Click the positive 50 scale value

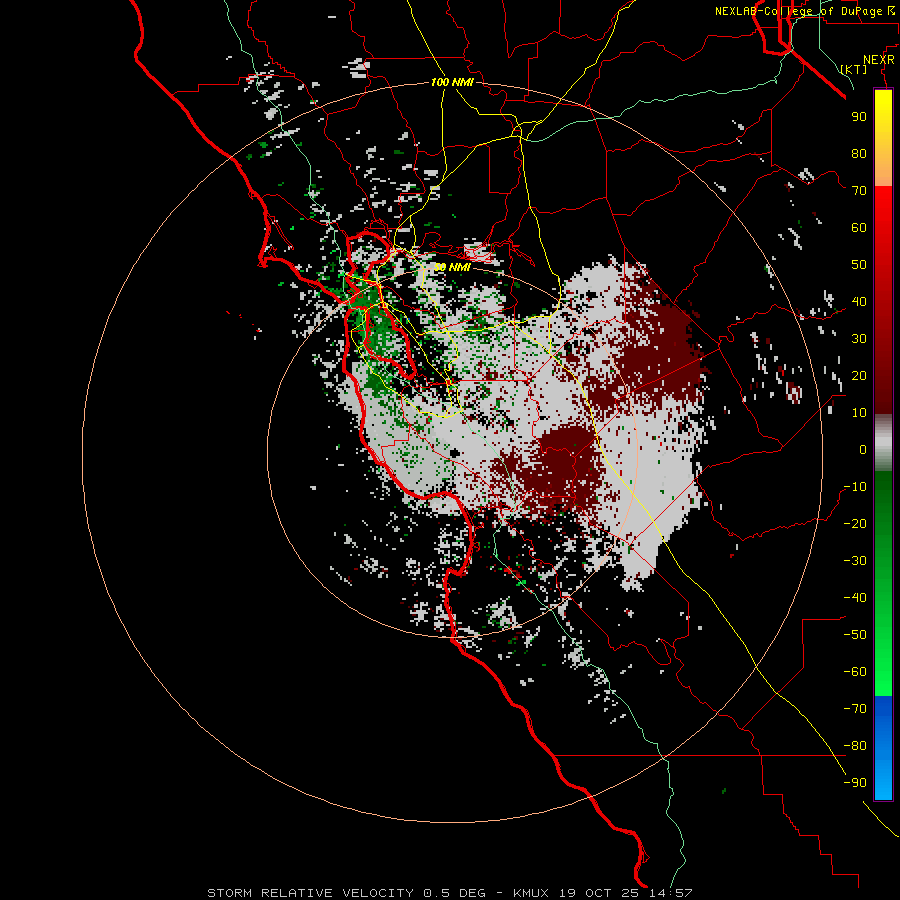[x=859, y=265]
